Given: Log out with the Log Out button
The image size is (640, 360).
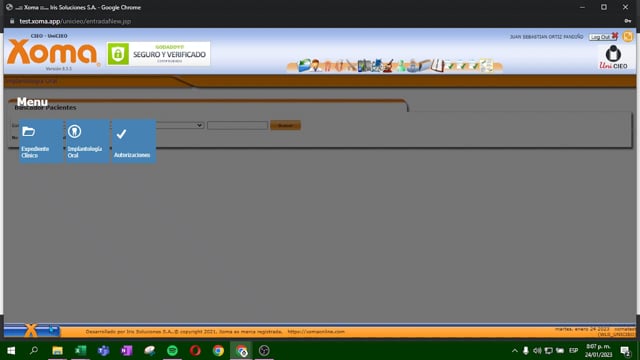Looking at the screenshot, I should click(603, 37).
